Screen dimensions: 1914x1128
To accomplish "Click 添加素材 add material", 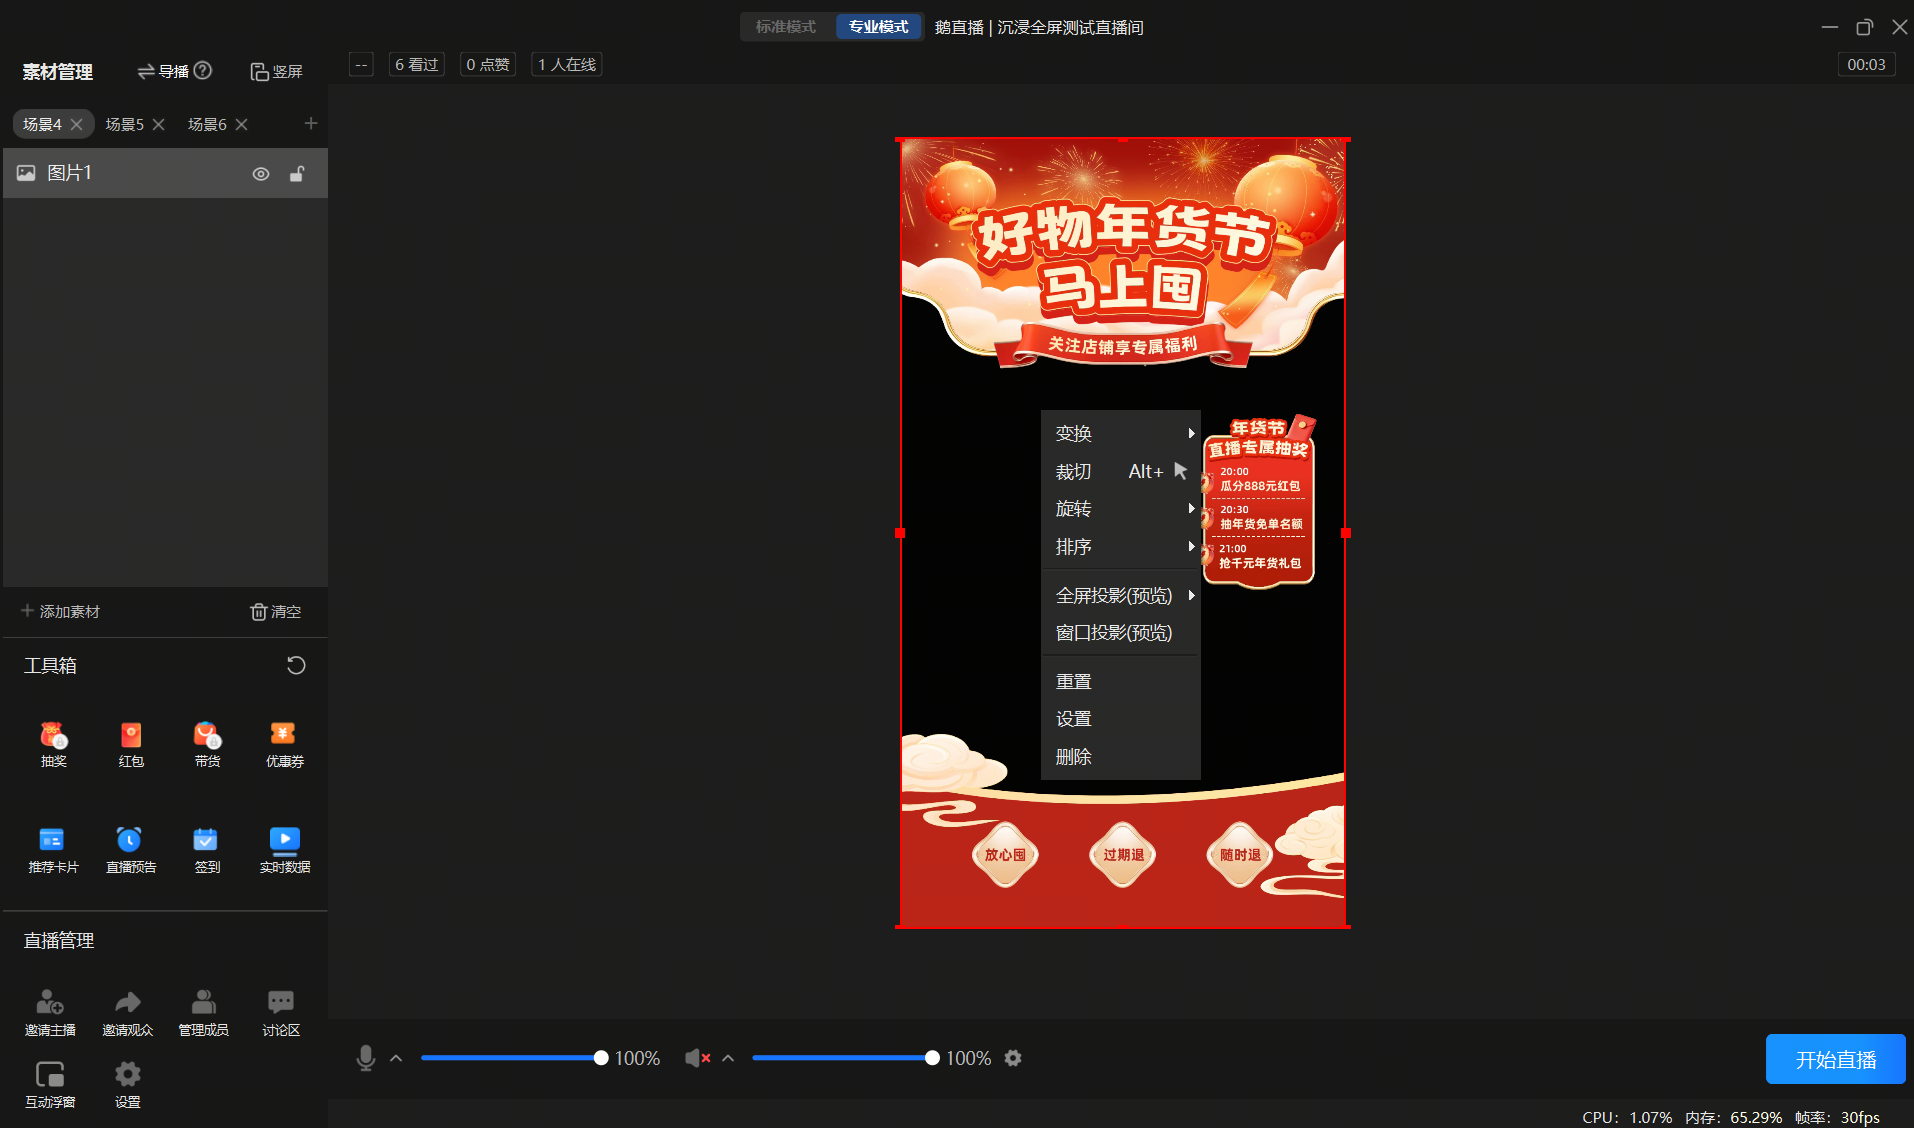I will coord(61,611).
